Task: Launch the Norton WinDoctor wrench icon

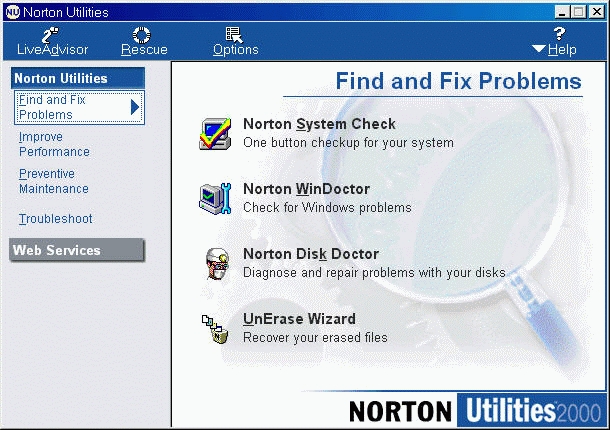Action: click(x=215, y=198)
